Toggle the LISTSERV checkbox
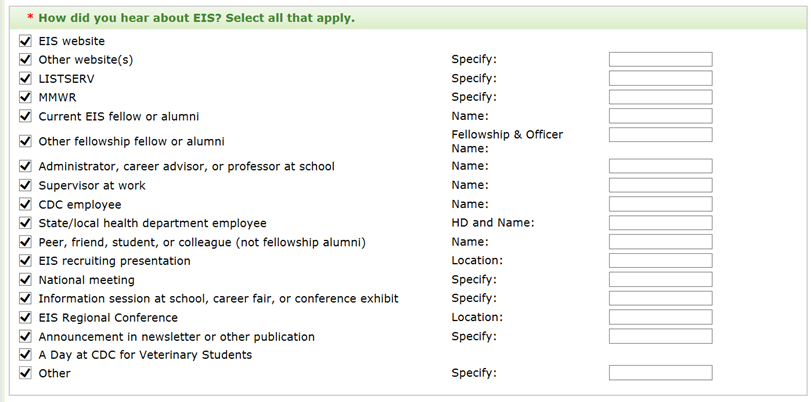Viewport: 811px width, 402px height. [25, 78]
